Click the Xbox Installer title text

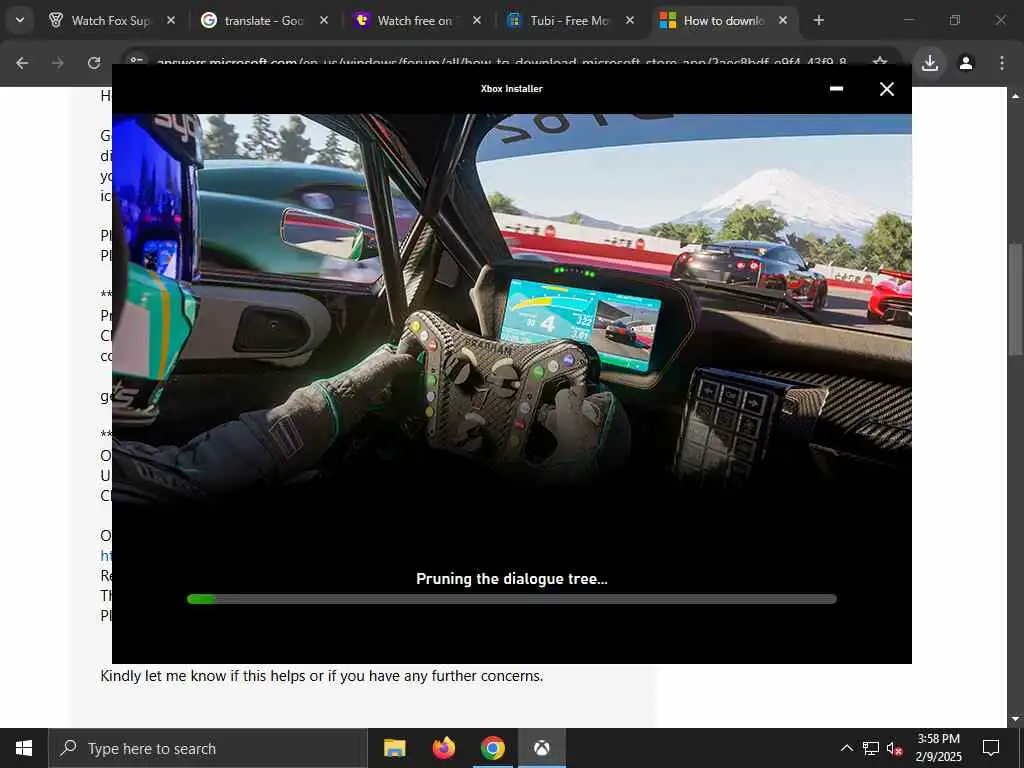point(511,89)
